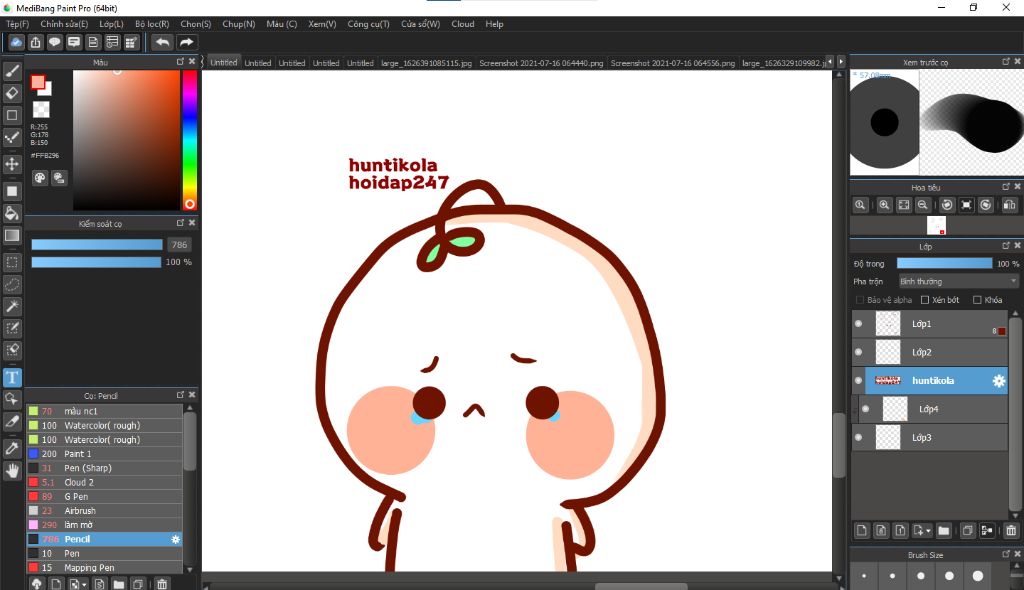Open the Help menu
The height and width of the screenshot is (590, 1024).
[494, 24]
